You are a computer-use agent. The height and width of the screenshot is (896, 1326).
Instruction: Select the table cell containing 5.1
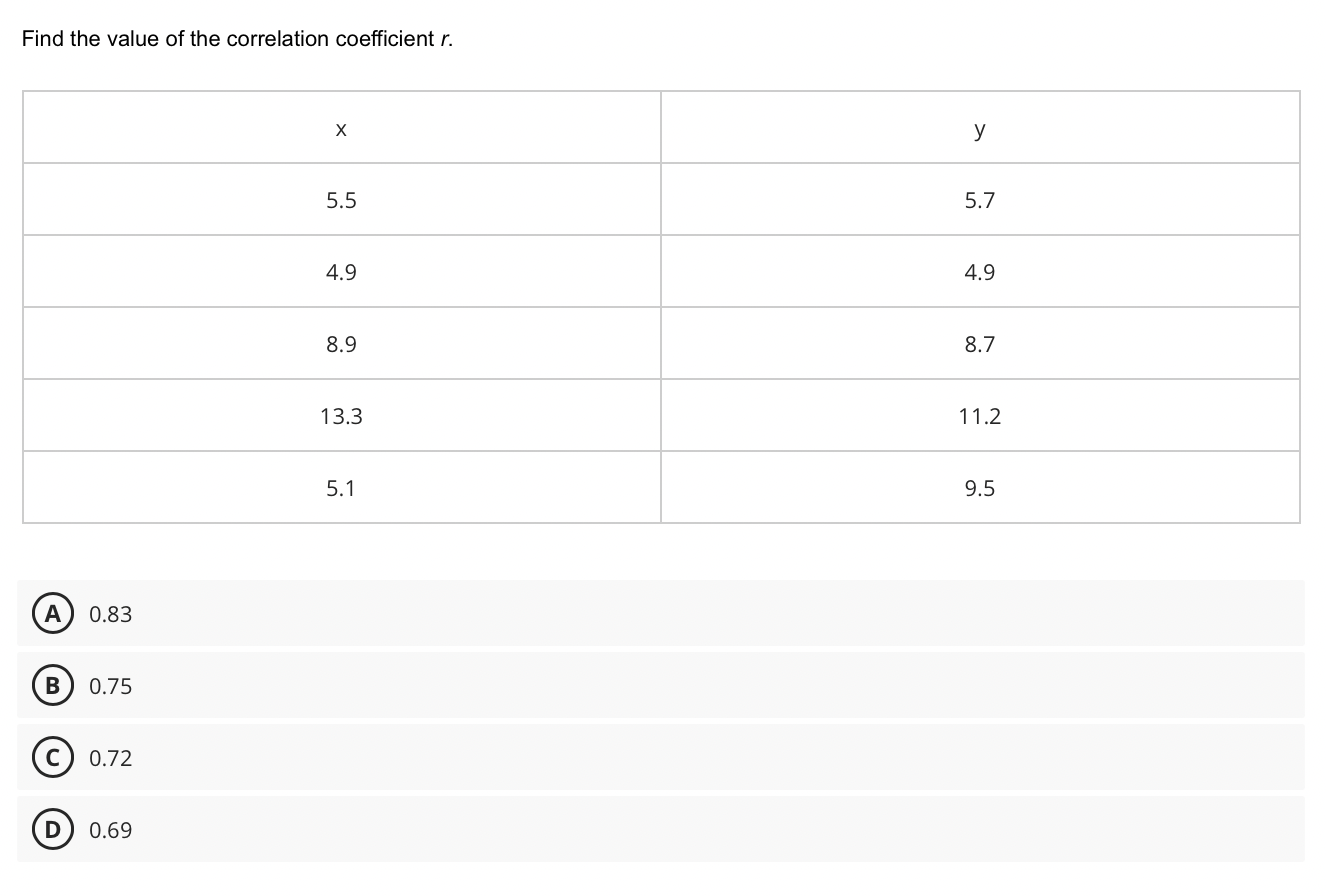pyautogui.click(x=340, y=488)
